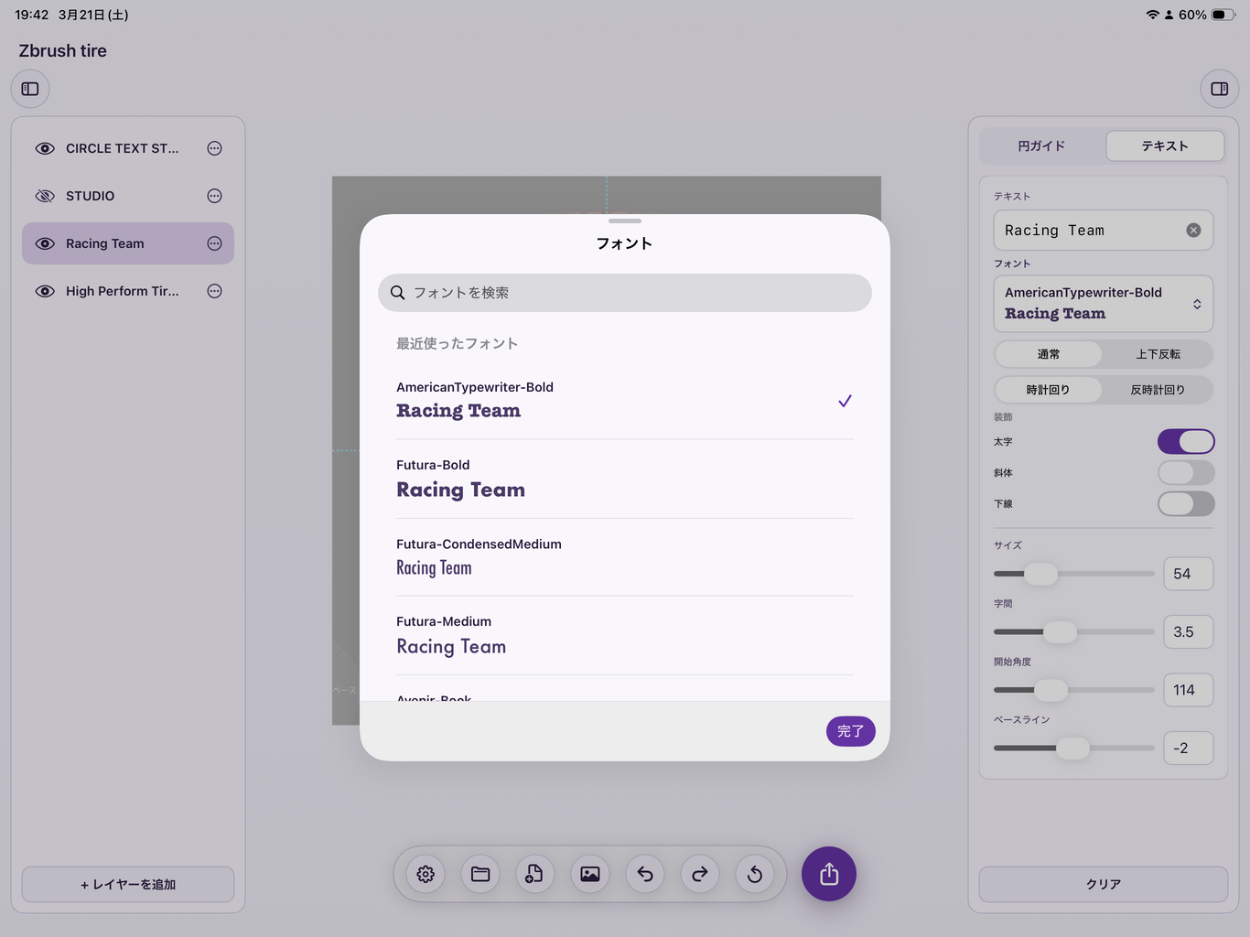This screenshot has width=1250, height=937.
Task: Select Futura-Bold from the font list
Action: pyautogui.click(x=624, y=479)
